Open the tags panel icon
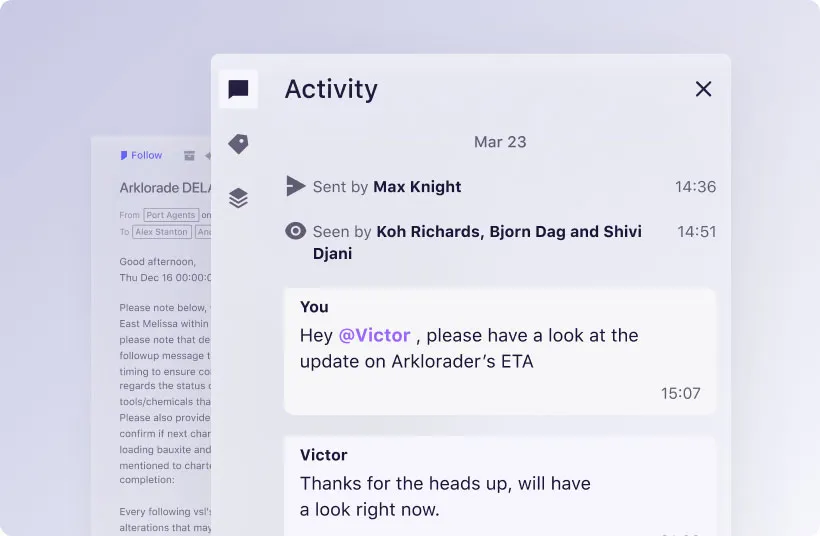 tap(238, 144)
